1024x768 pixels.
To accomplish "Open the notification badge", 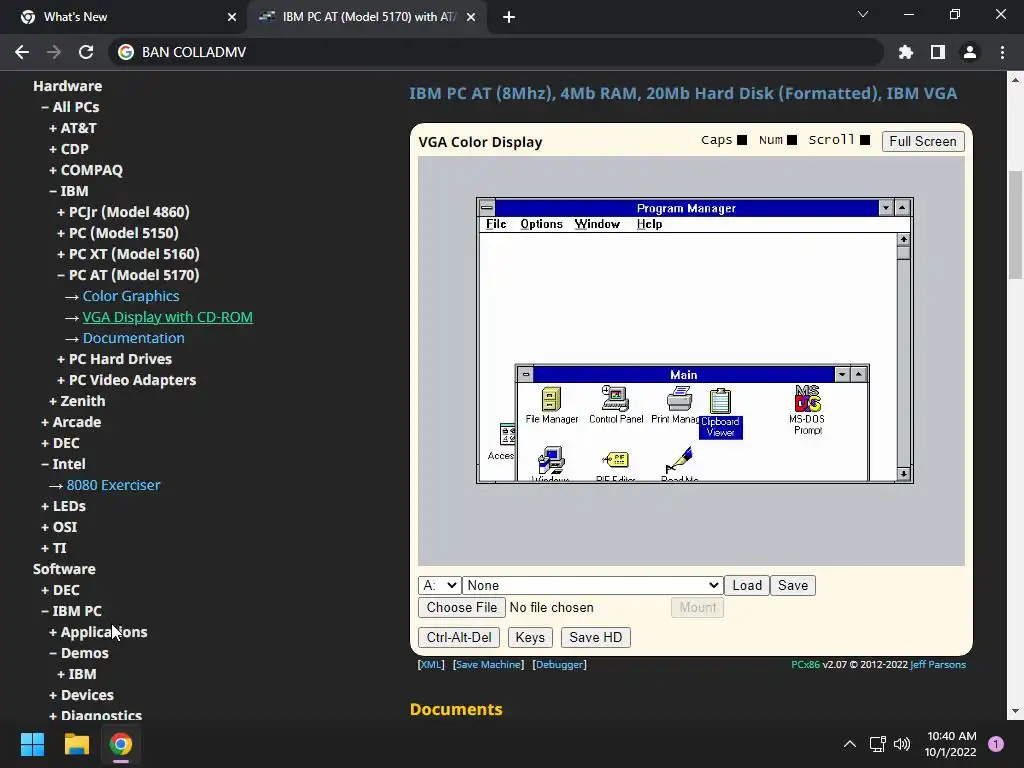I will pos(995,744).
